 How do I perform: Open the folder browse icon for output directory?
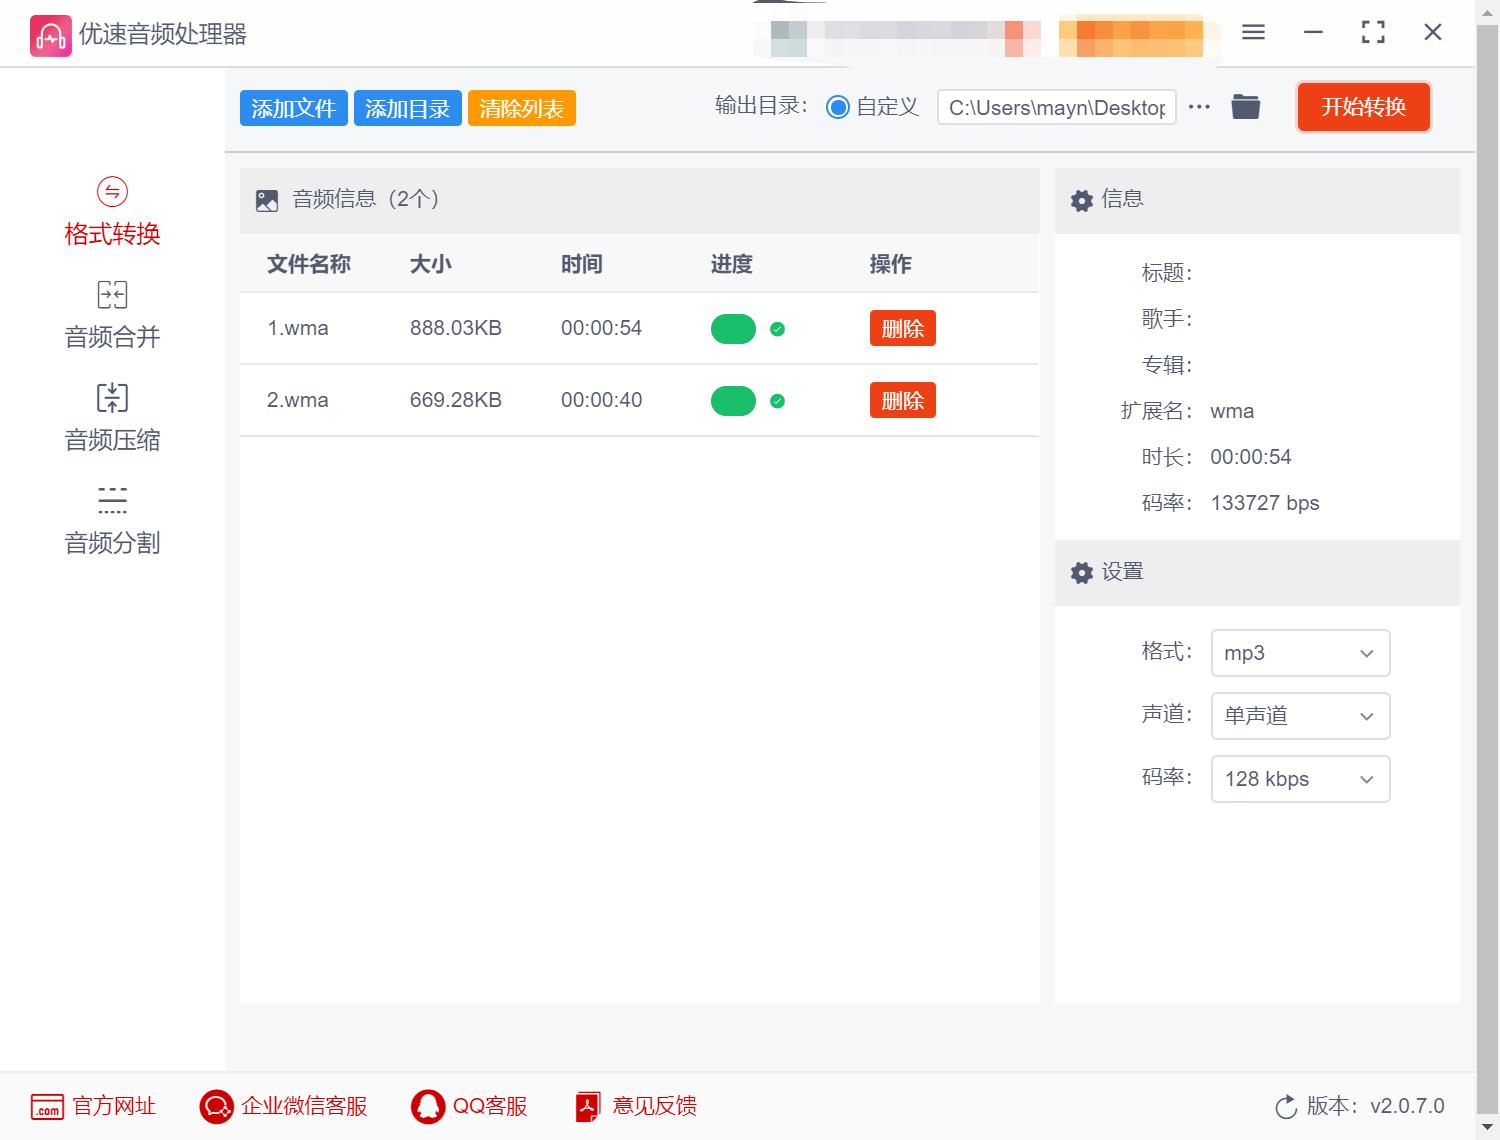1245,105
